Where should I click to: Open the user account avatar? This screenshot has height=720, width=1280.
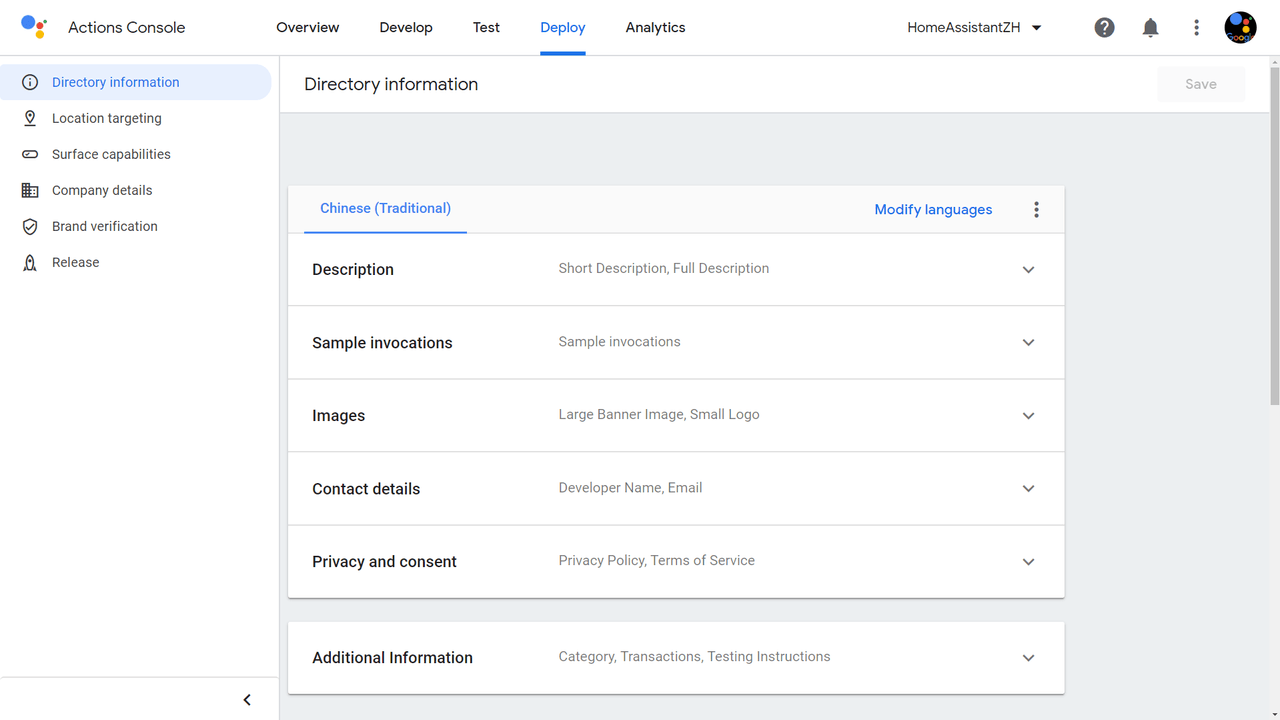1240,28
